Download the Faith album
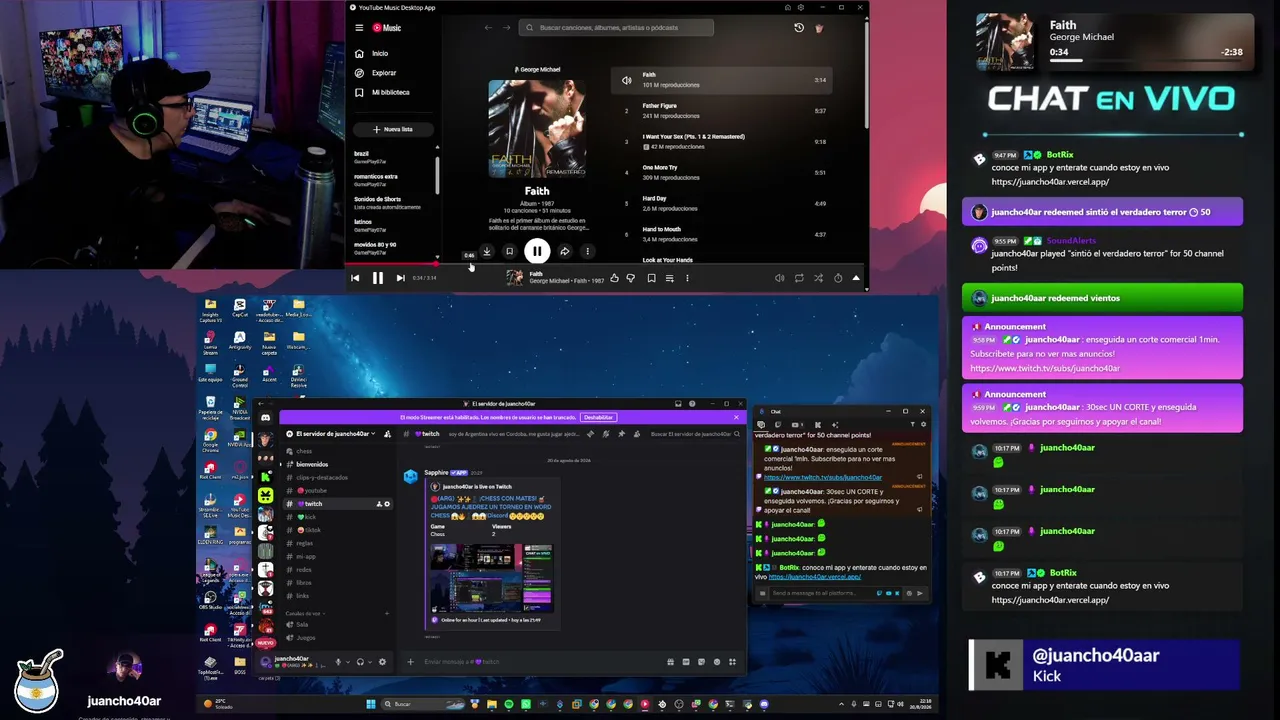 click(486, 252)
